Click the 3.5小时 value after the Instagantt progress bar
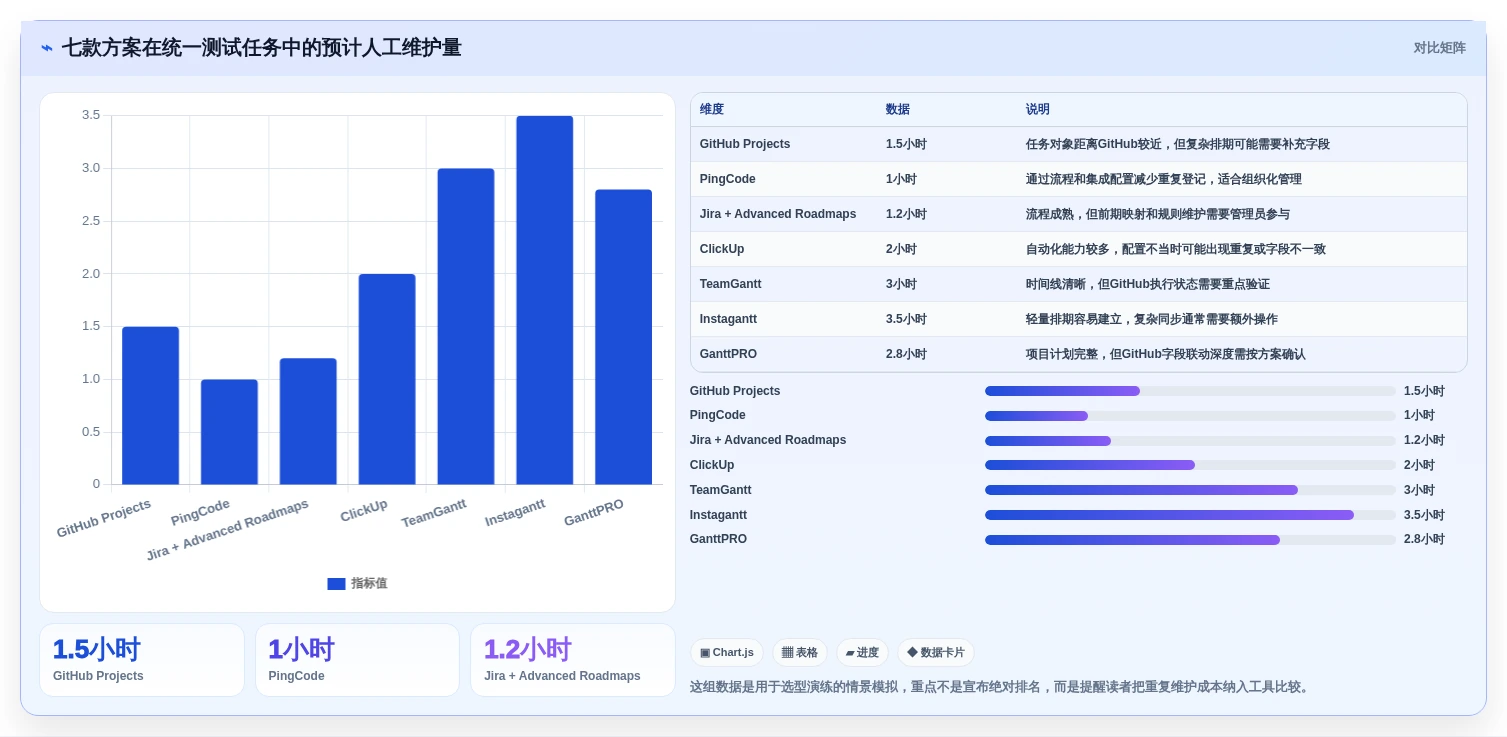1507x737 pixels. [x=1424, y=515]
